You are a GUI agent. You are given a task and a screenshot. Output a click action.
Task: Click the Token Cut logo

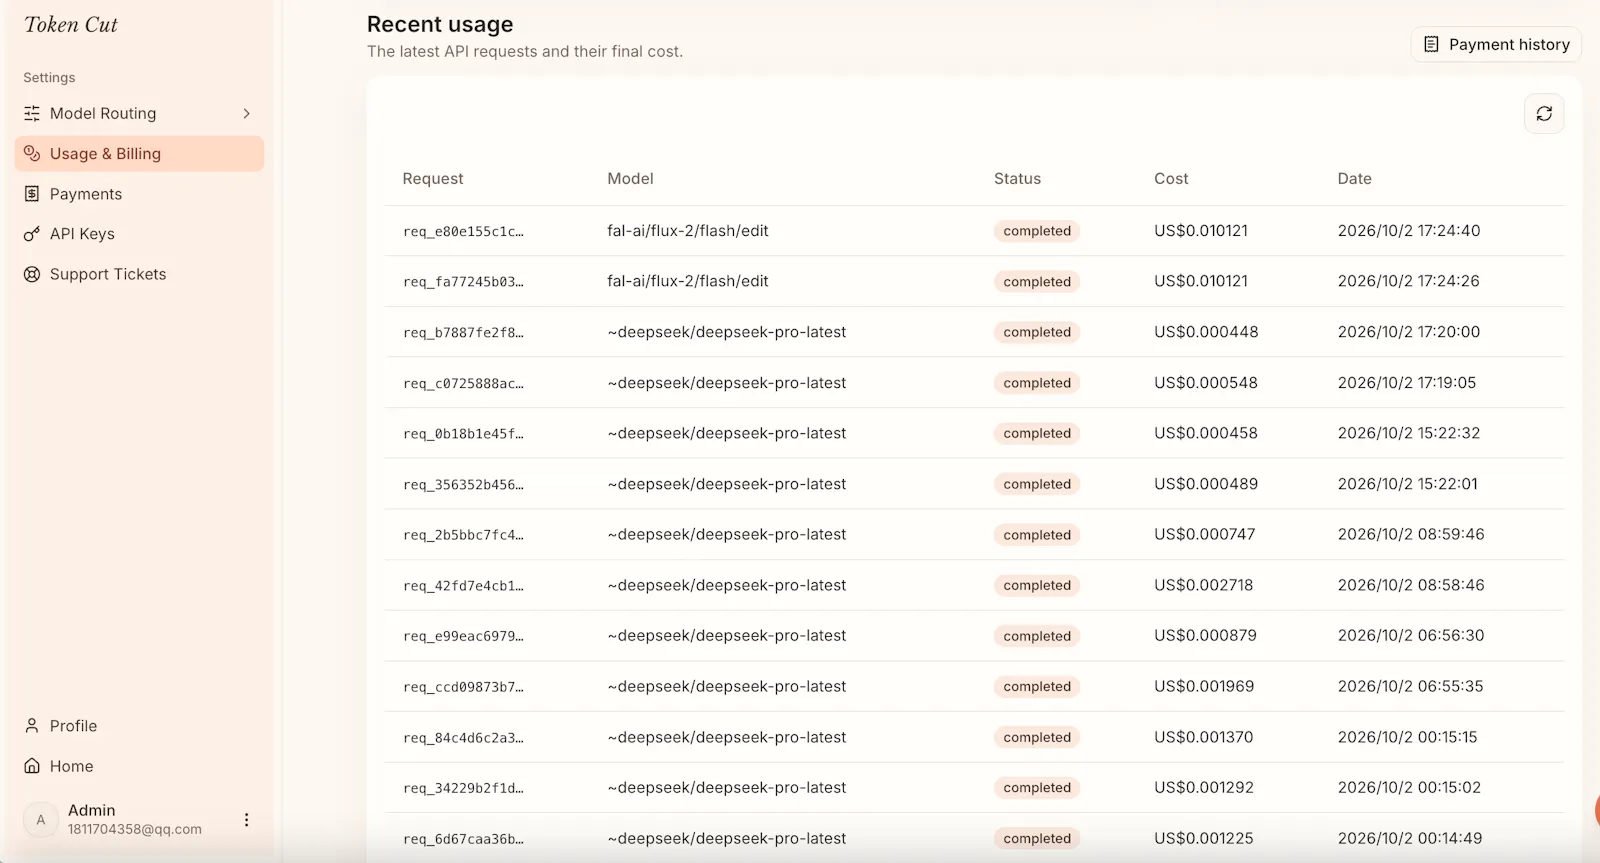(71, 25)
